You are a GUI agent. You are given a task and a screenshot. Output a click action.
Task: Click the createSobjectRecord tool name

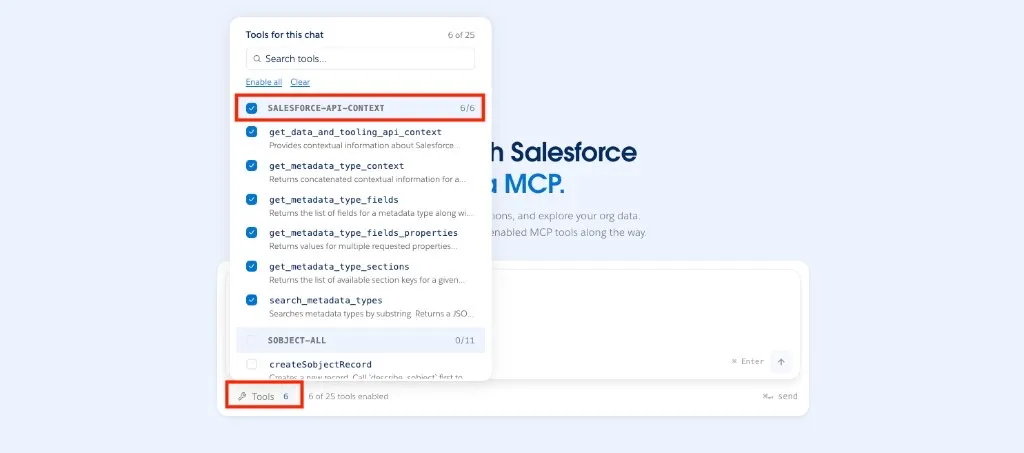coord(320,364)
